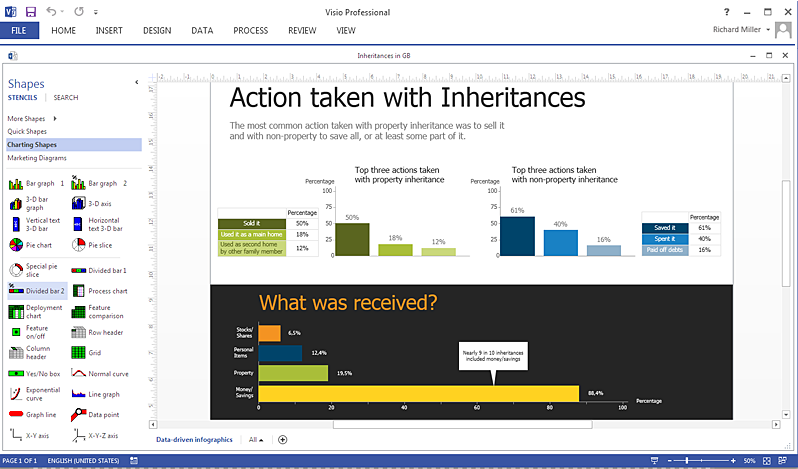Click the Redo icon
This screenshot has width=798, height=469.
[79, 11]
